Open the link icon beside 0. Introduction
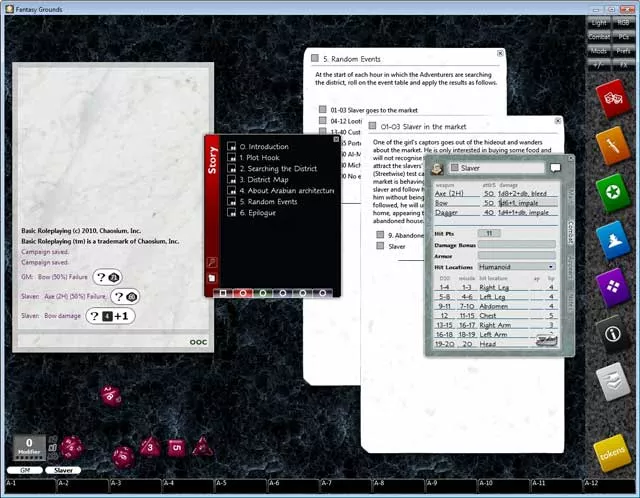The width and height of the screenshot is (640, 498). click(x=231, y=146)
